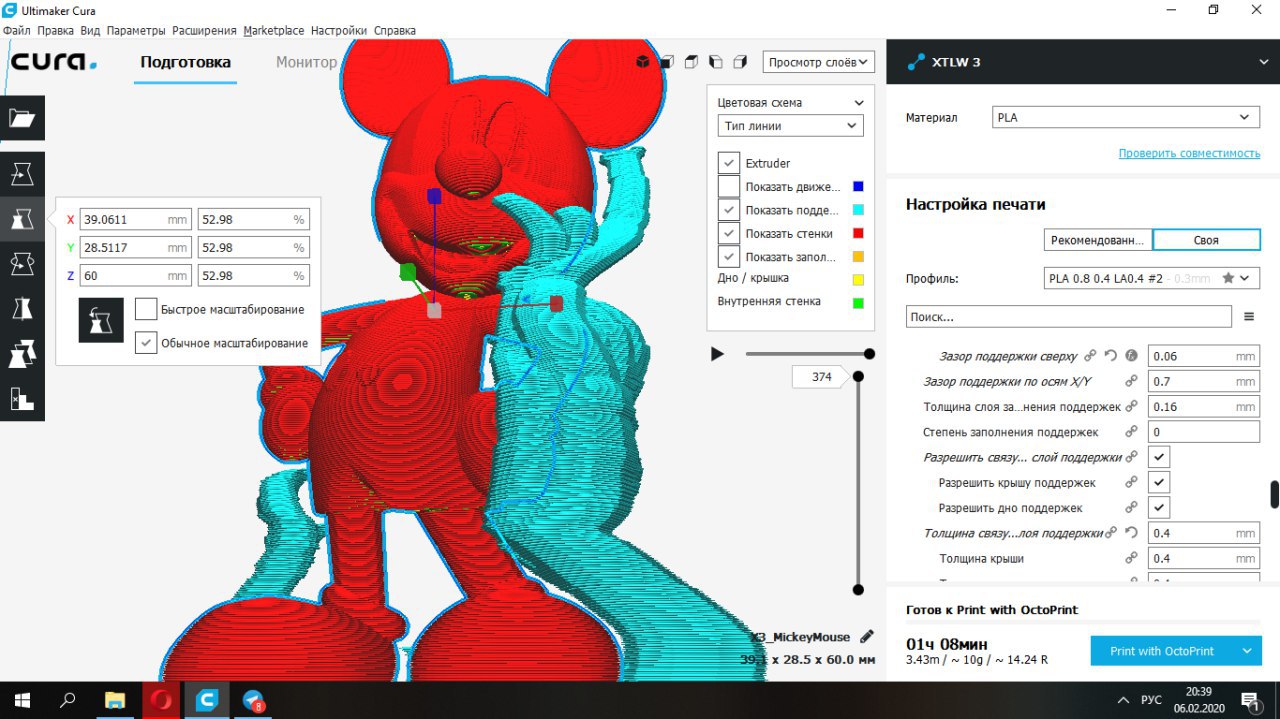Uncheck Разрешить крышу поддержек

tap(1159, 482)
